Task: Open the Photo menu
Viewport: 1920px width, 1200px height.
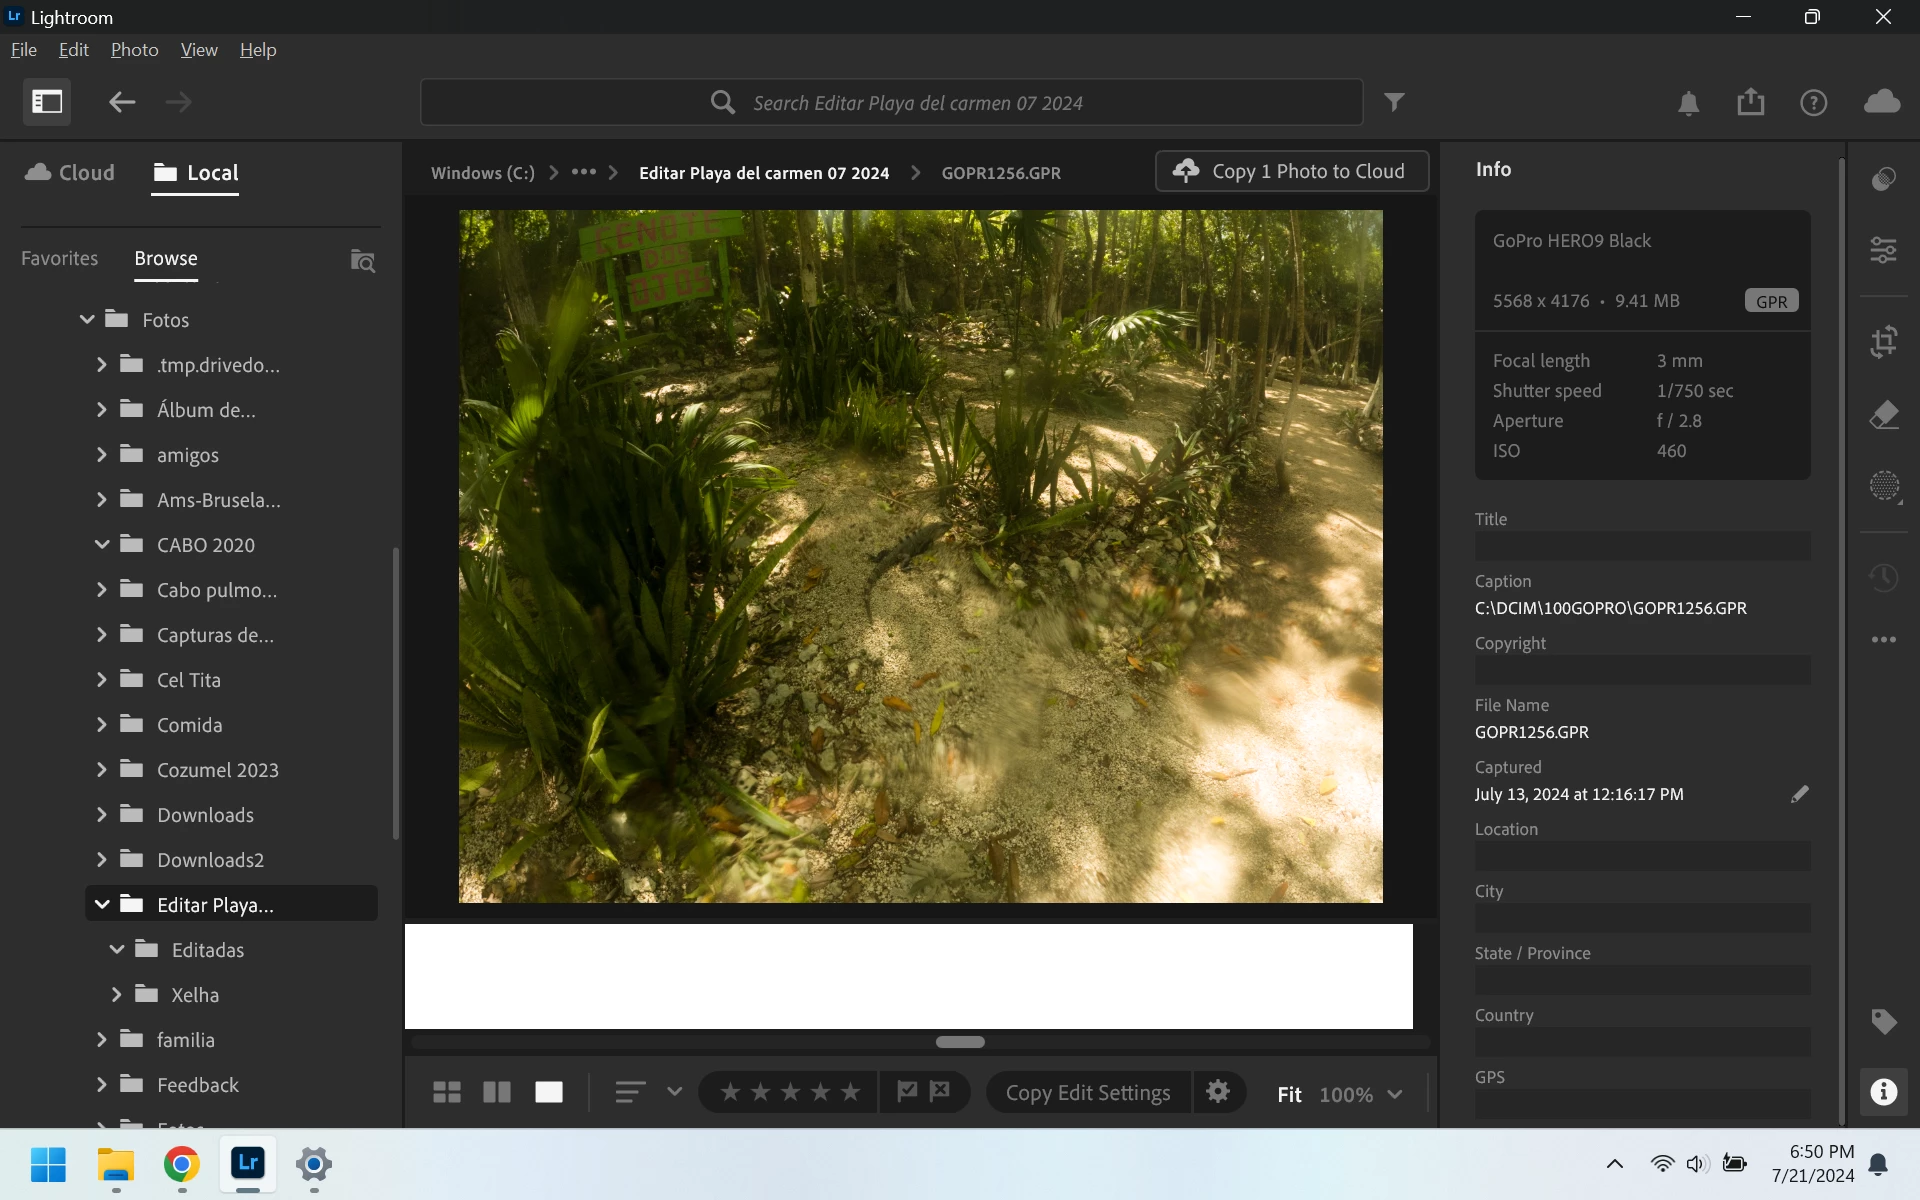Action: pyautogui.click(x=134, y=50)
